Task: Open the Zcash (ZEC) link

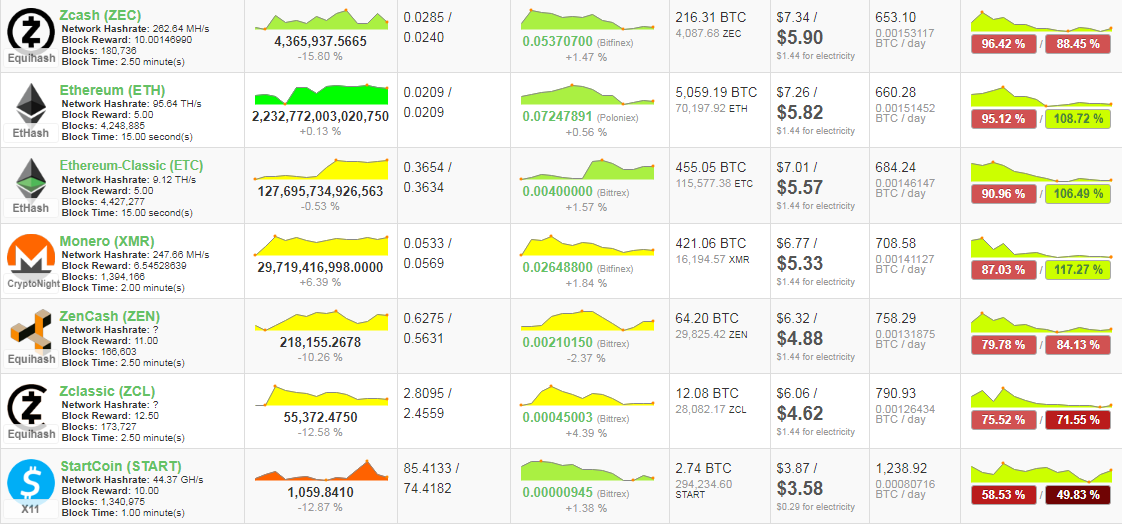Action: [101, 14]
